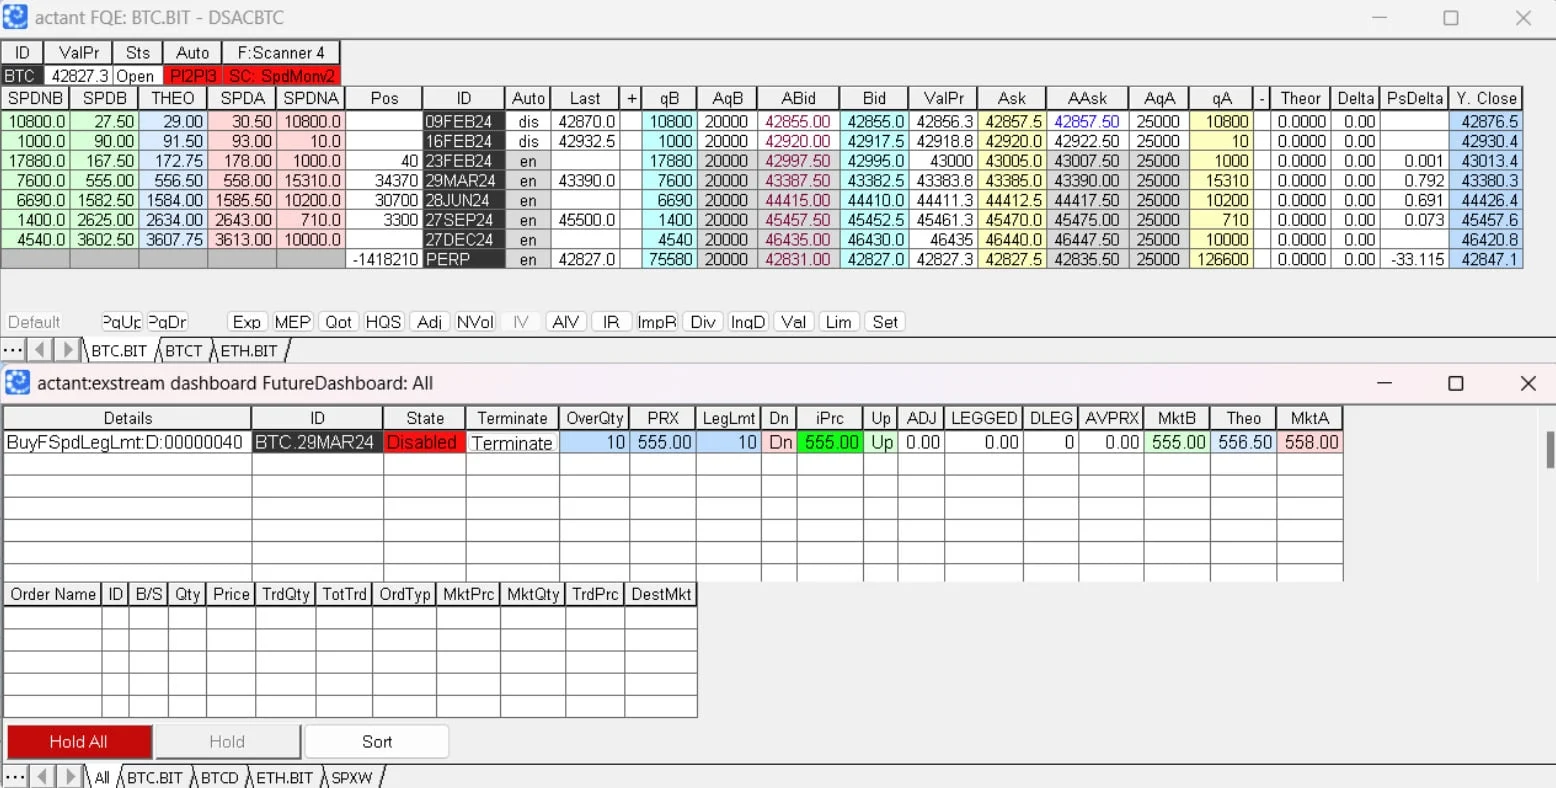Click the Lim toolbar button
Viewport: 1556px width, 788px height.
click(x=839, y=322)
